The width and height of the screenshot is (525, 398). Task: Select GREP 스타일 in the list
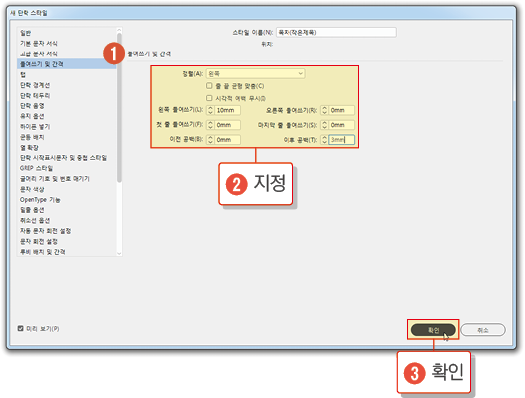tap(36, 168)
